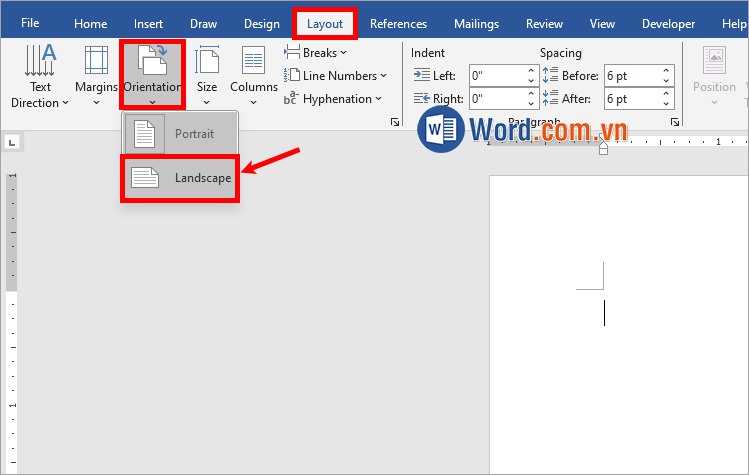
Task: Open the Line Numbers dropdown
Action: pyautogui.click(x=332, y=75)
